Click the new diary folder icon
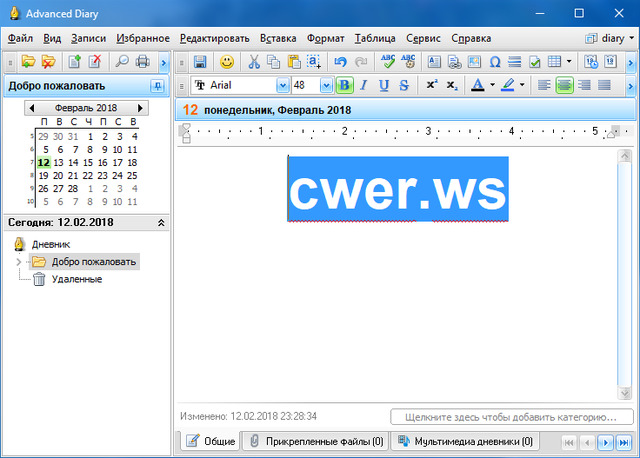640x458 pixels. tap(29, 62)
